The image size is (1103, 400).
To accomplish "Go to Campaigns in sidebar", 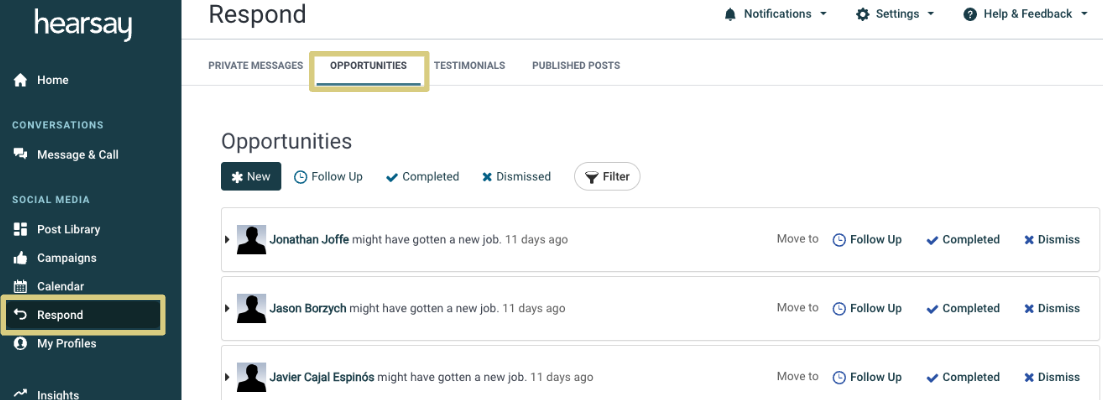I will tap(55, 258).
